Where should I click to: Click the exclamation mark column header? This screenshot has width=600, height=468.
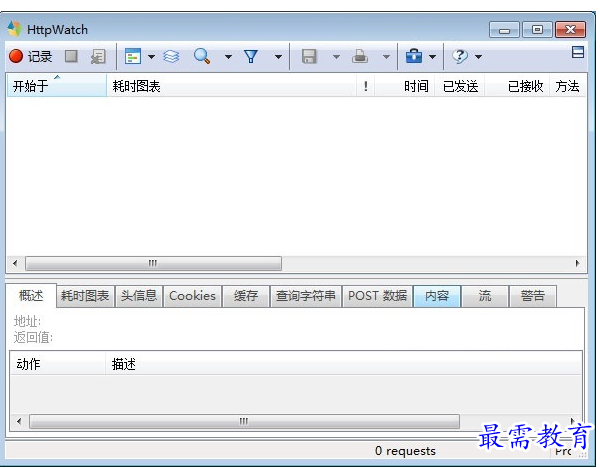[365, 86]
